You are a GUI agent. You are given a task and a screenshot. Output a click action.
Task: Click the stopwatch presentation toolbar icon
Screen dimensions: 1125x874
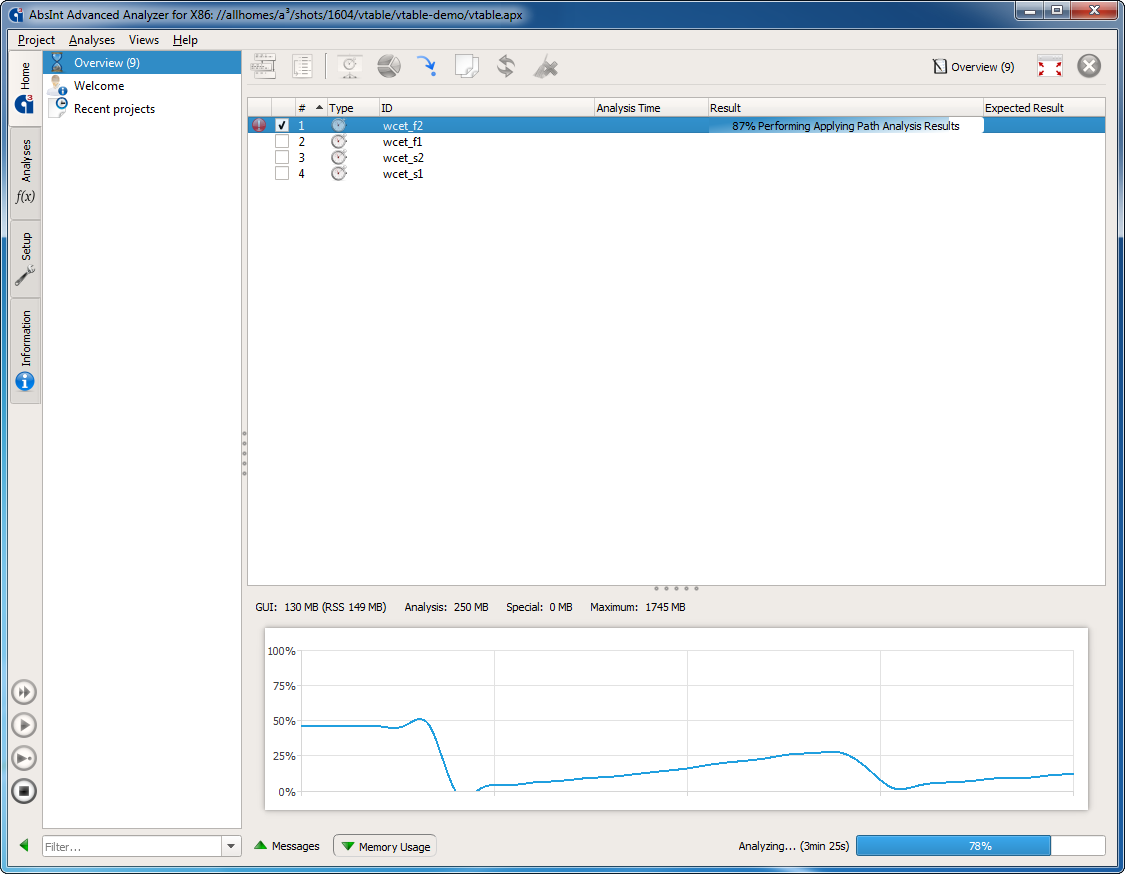(x=349, y=67)
